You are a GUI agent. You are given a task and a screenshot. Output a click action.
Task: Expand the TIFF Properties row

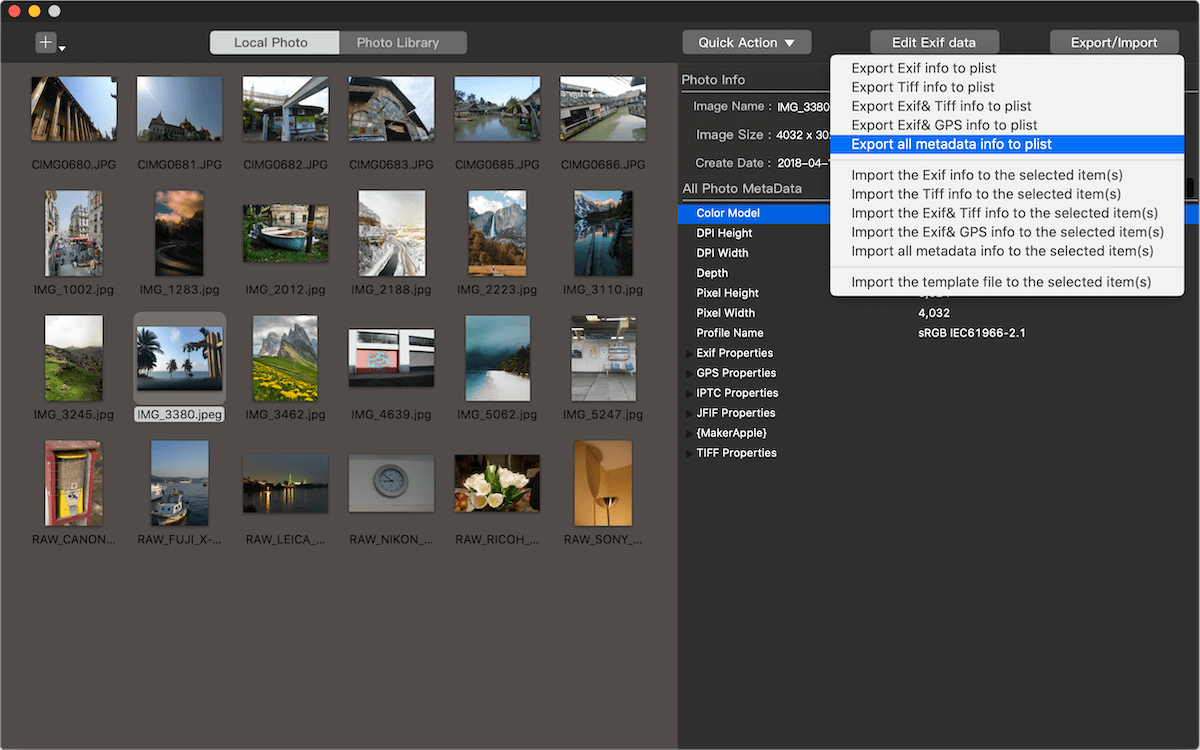pos(688,453)
